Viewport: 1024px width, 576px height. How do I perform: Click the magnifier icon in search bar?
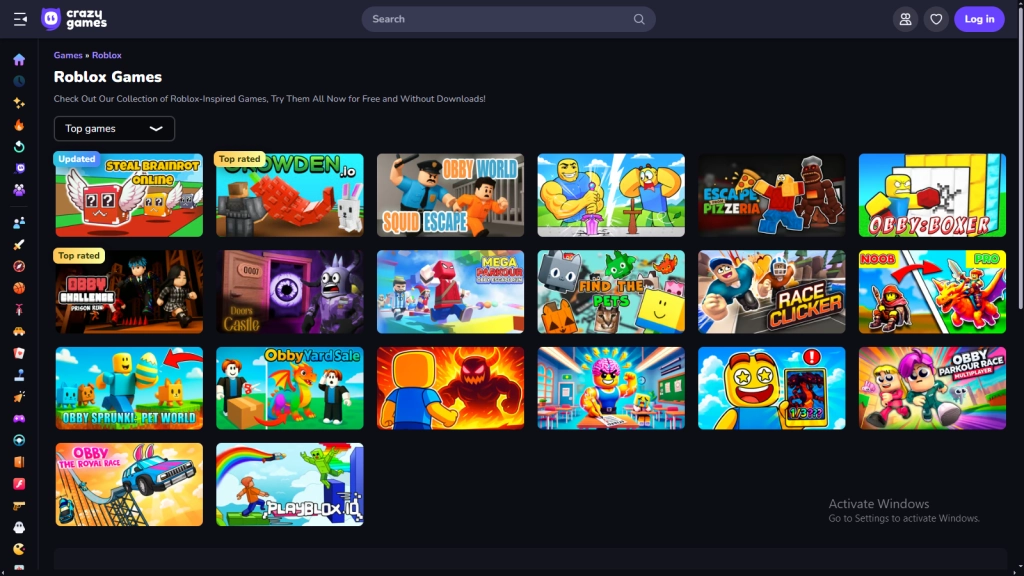click(639, 19)
